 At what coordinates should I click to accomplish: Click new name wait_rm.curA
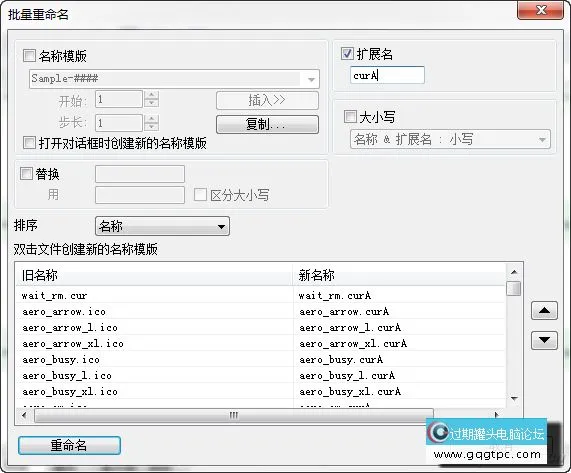pos(335,295)
